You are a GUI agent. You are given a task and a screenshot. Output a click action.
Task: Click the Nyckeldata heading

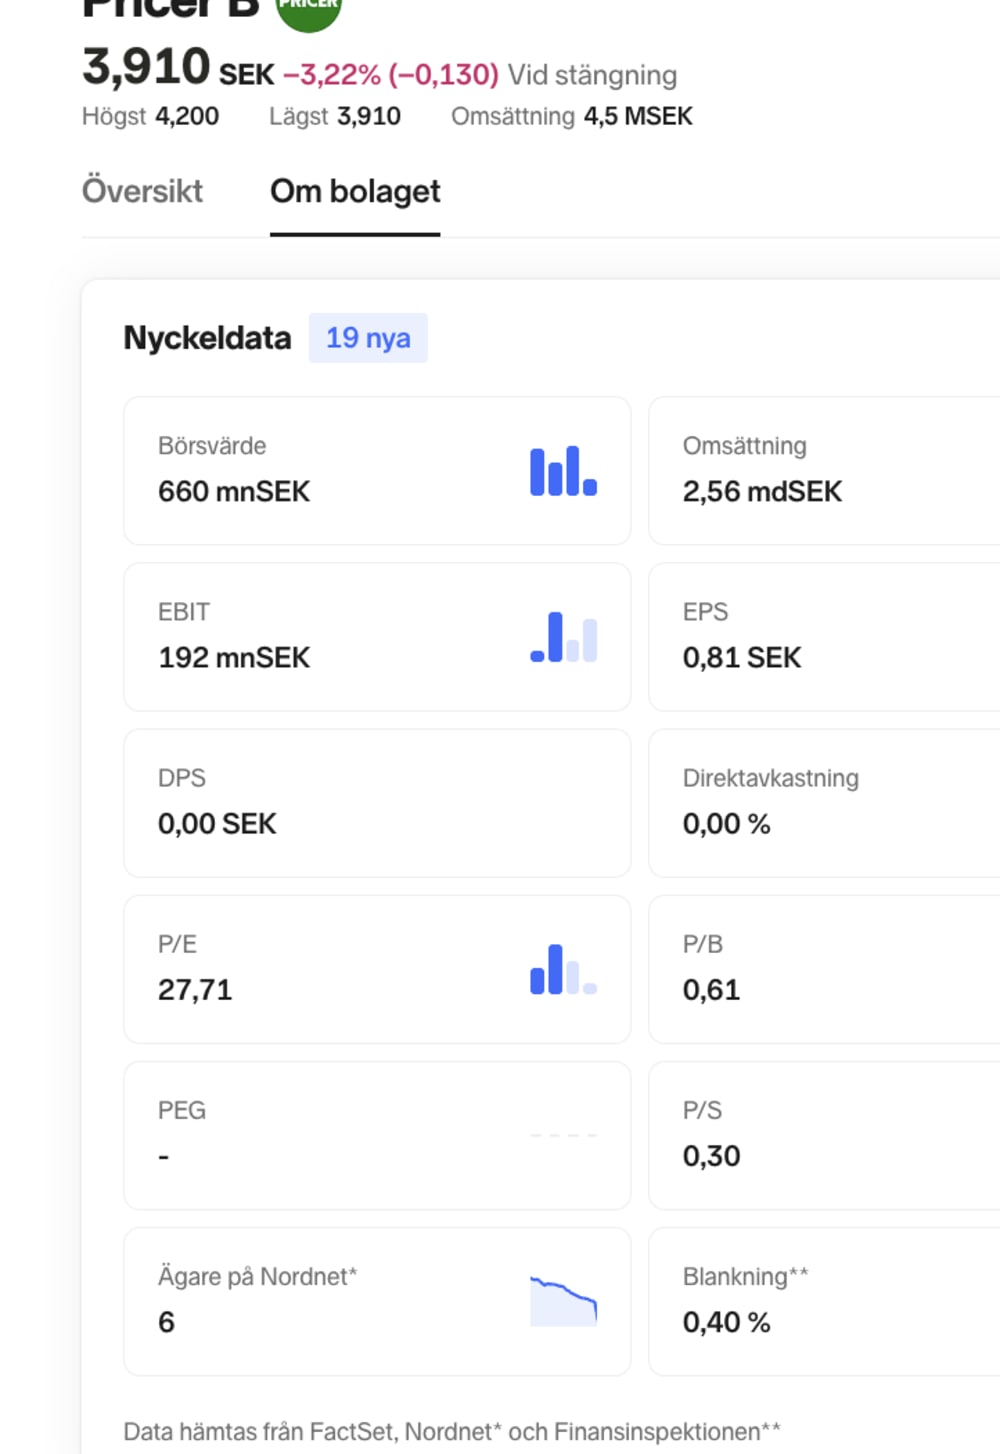tap(207, 338)
